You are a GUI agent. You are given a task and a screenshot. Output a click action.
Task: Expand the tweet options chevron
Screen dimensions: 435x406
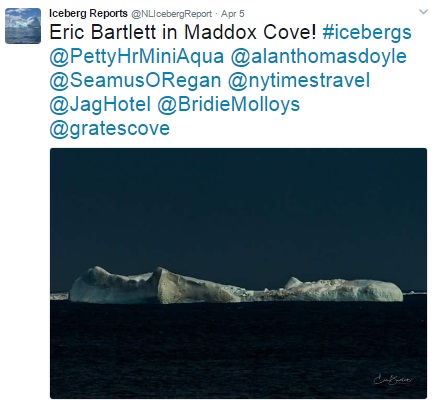[423, 12]
